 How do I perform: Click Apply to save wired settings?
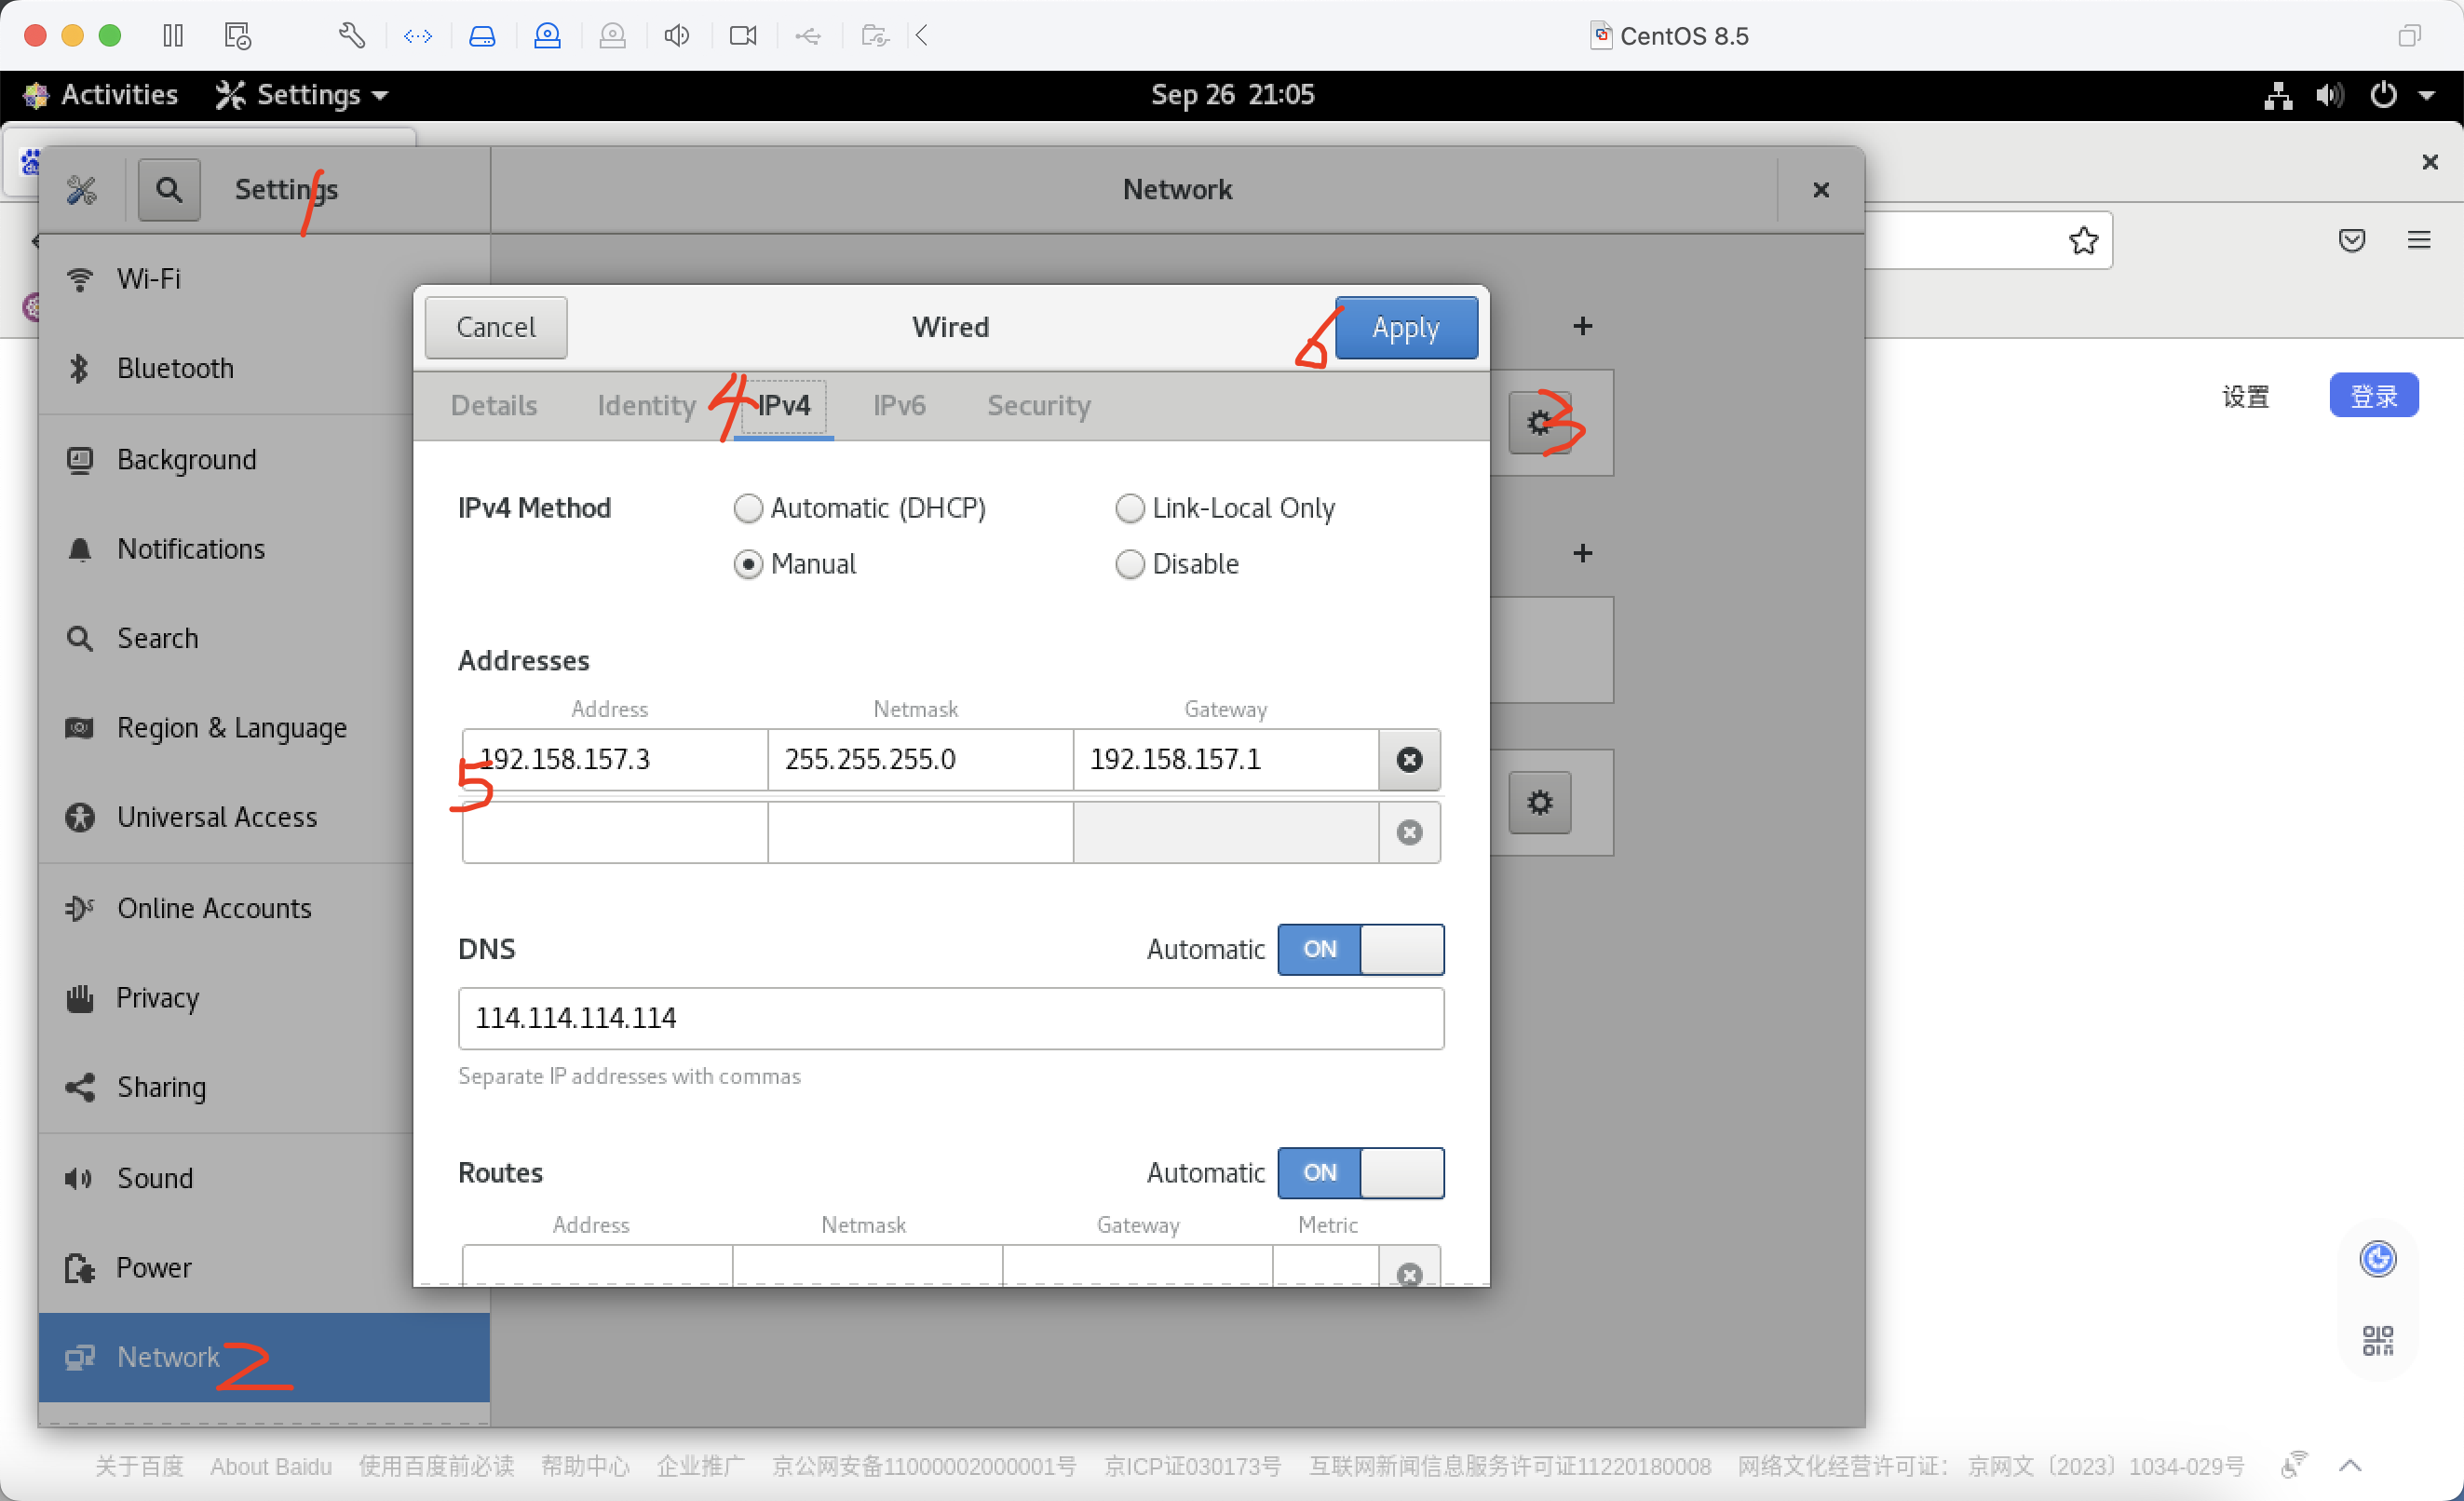tap(1402, 326)
